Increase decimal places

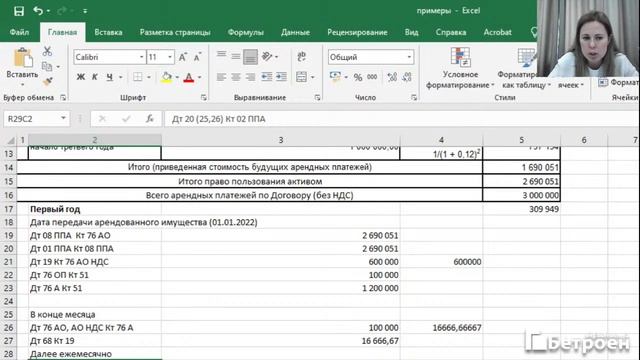pos(392,77)
